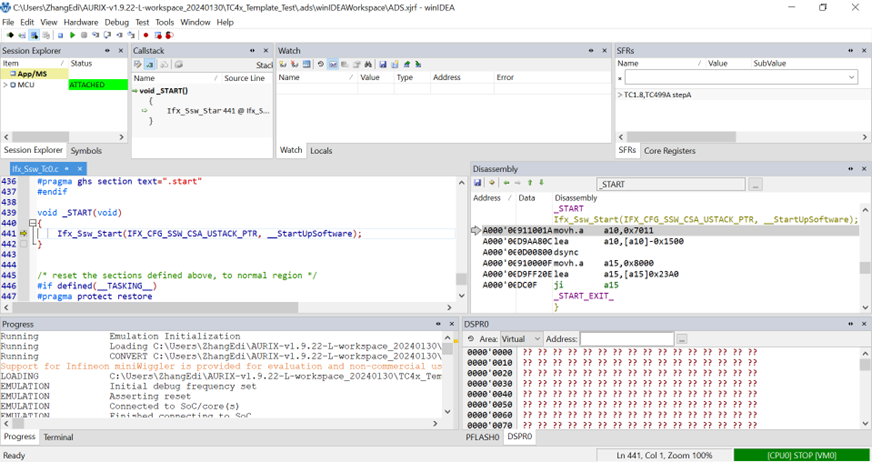Viewport: 872px width, 462px height.
Task: Click the refresh icon in the DSPR0 panel
Action: click(x=471, y=339)
